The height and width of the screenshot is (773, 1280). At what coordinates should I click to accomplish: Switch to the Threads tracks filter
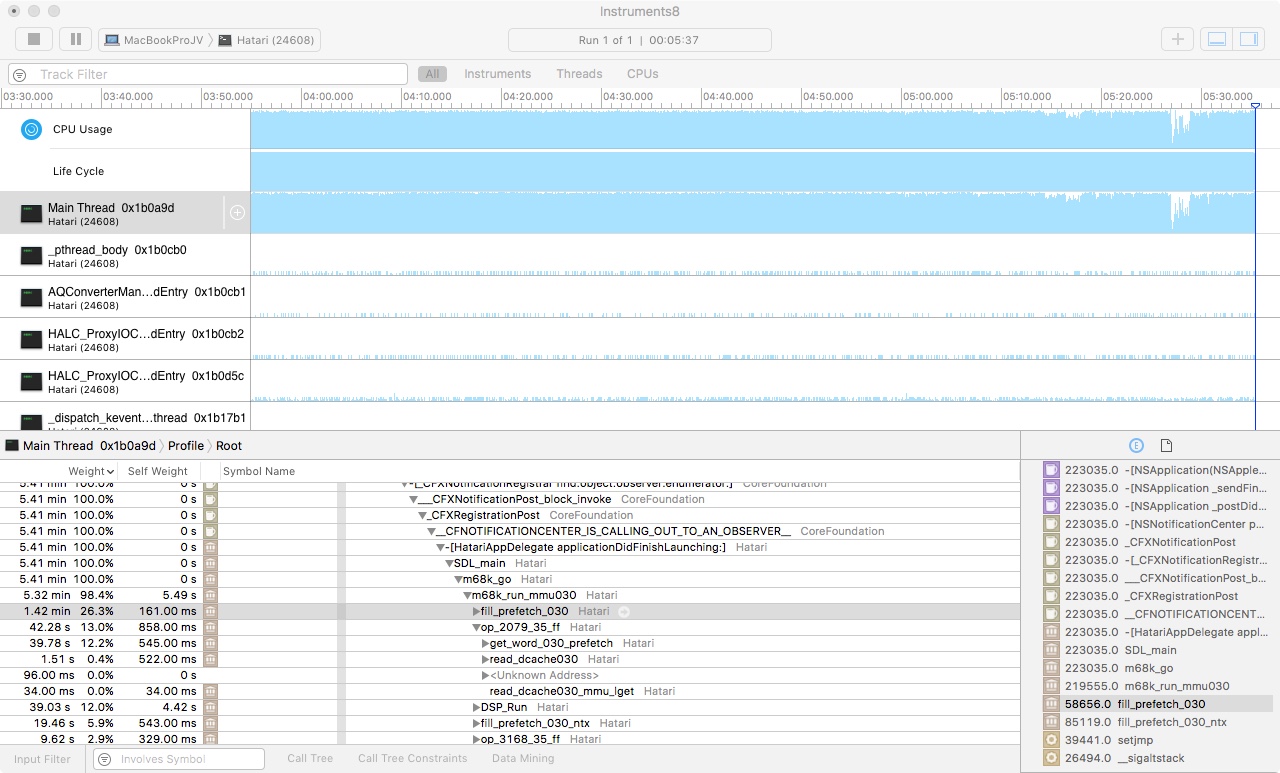(579, 74)
